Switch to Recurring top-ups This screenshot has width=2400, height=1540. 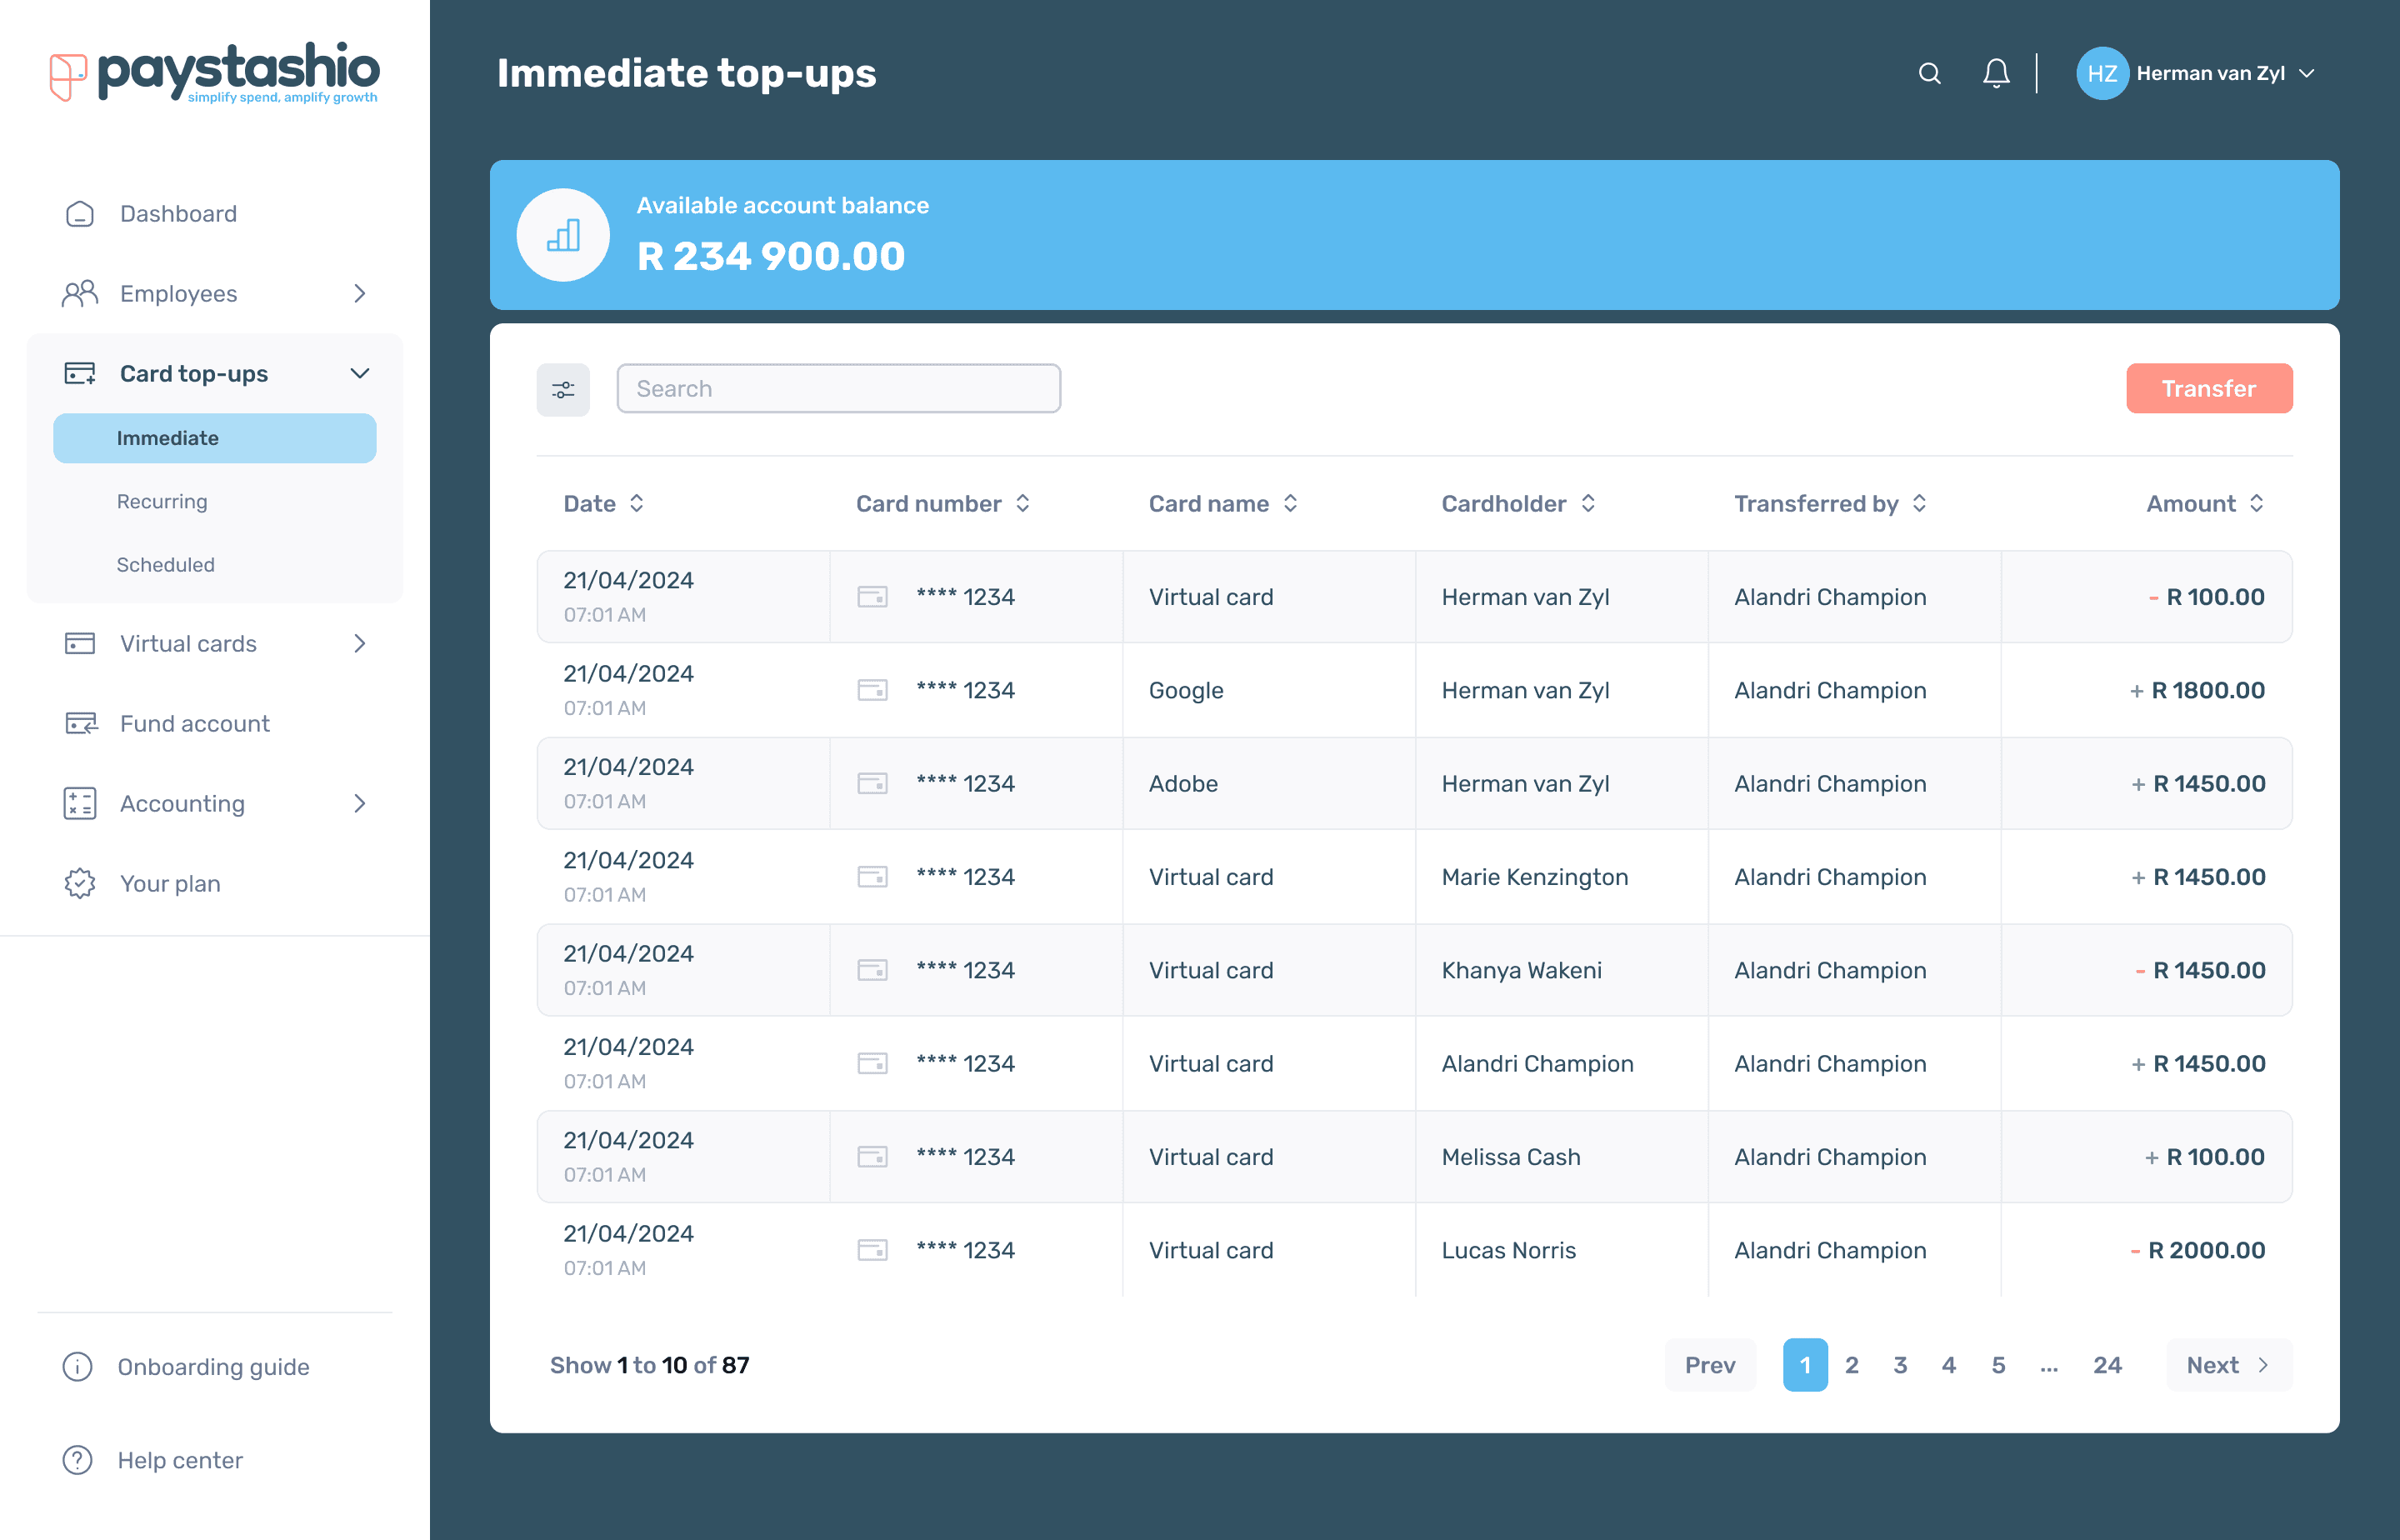point(162,501)
